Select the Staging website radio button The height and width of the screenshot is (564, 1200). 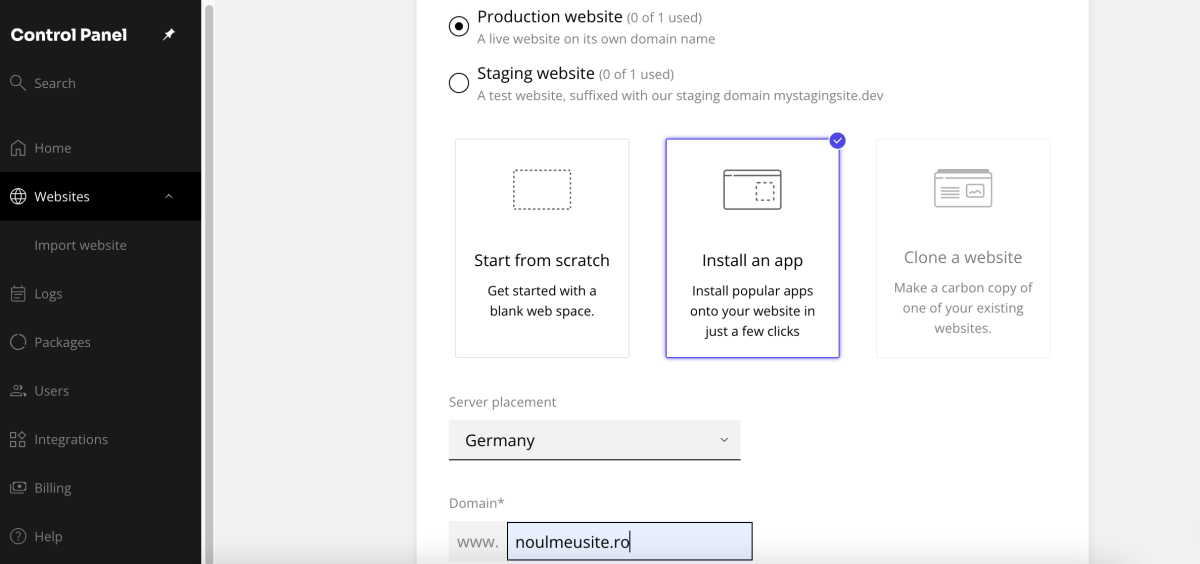(459, 83)
